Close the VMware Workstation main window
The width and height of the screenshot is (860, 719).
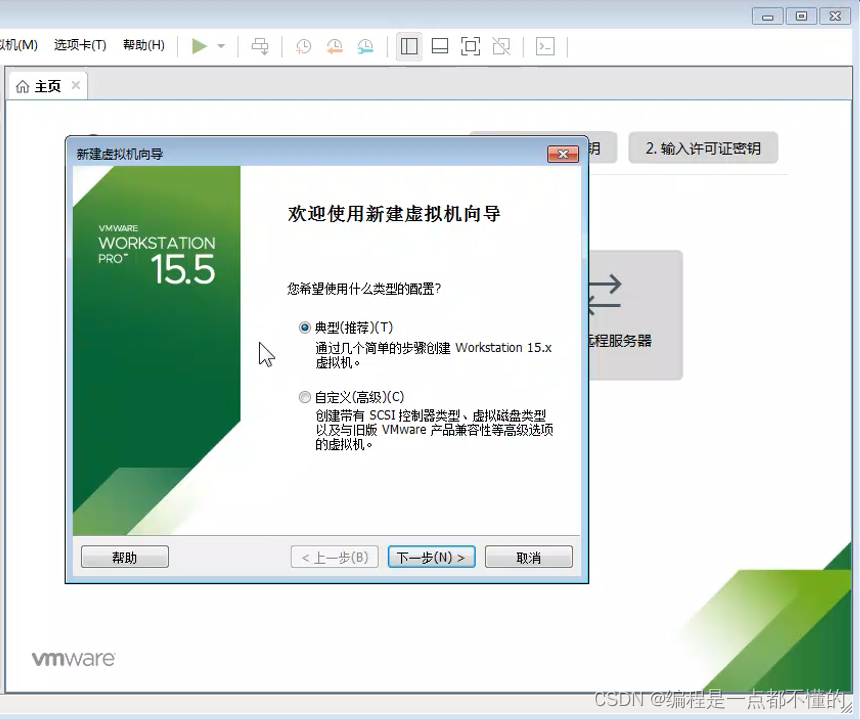[835, 16]
